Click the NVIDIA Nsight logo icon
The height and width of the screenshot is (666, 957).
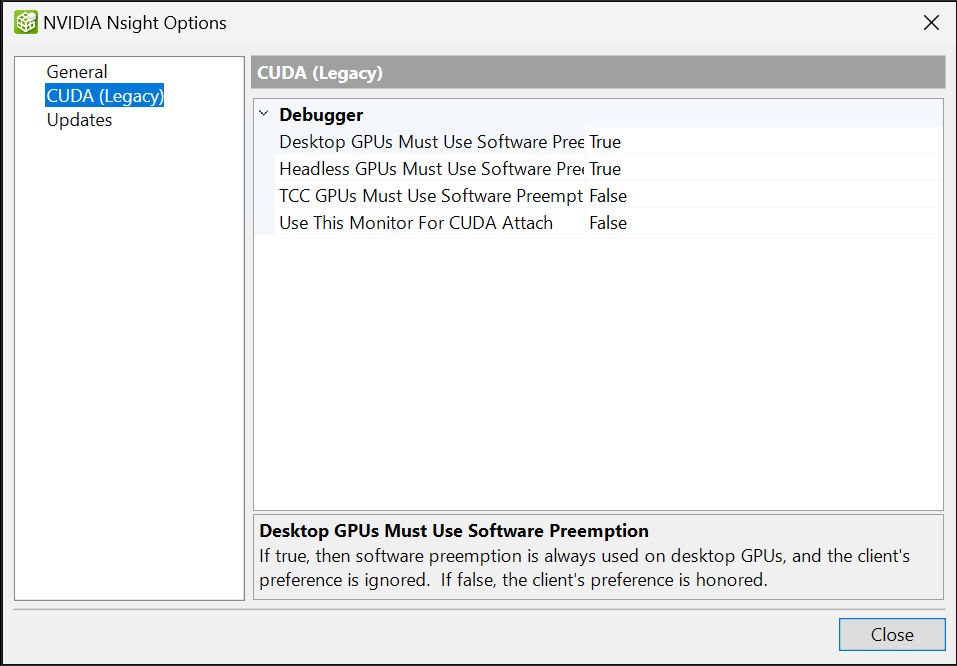[26, 23]
